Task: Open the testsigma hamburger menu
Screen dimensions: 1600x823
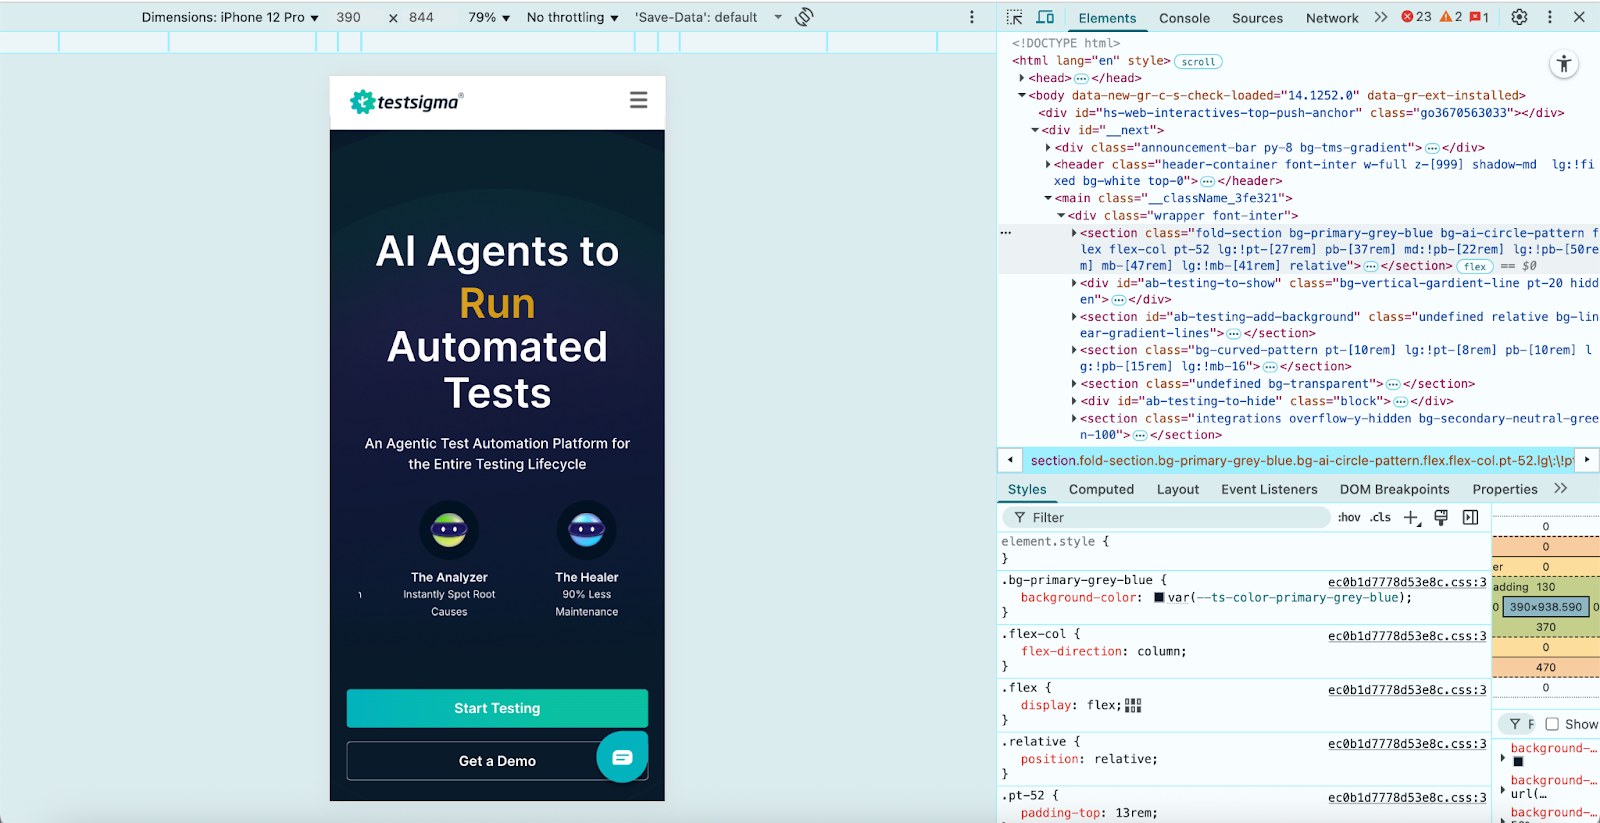Action: [x=638, y=100]
